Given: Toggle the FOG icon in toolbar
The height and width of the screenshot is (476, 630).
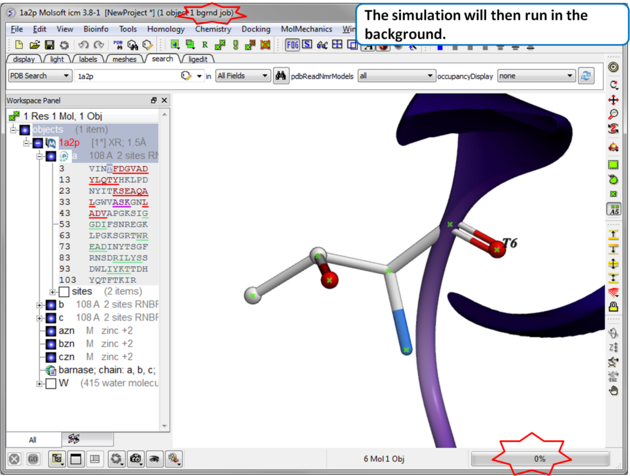Looking at the screenshot, I should [292, 45].
